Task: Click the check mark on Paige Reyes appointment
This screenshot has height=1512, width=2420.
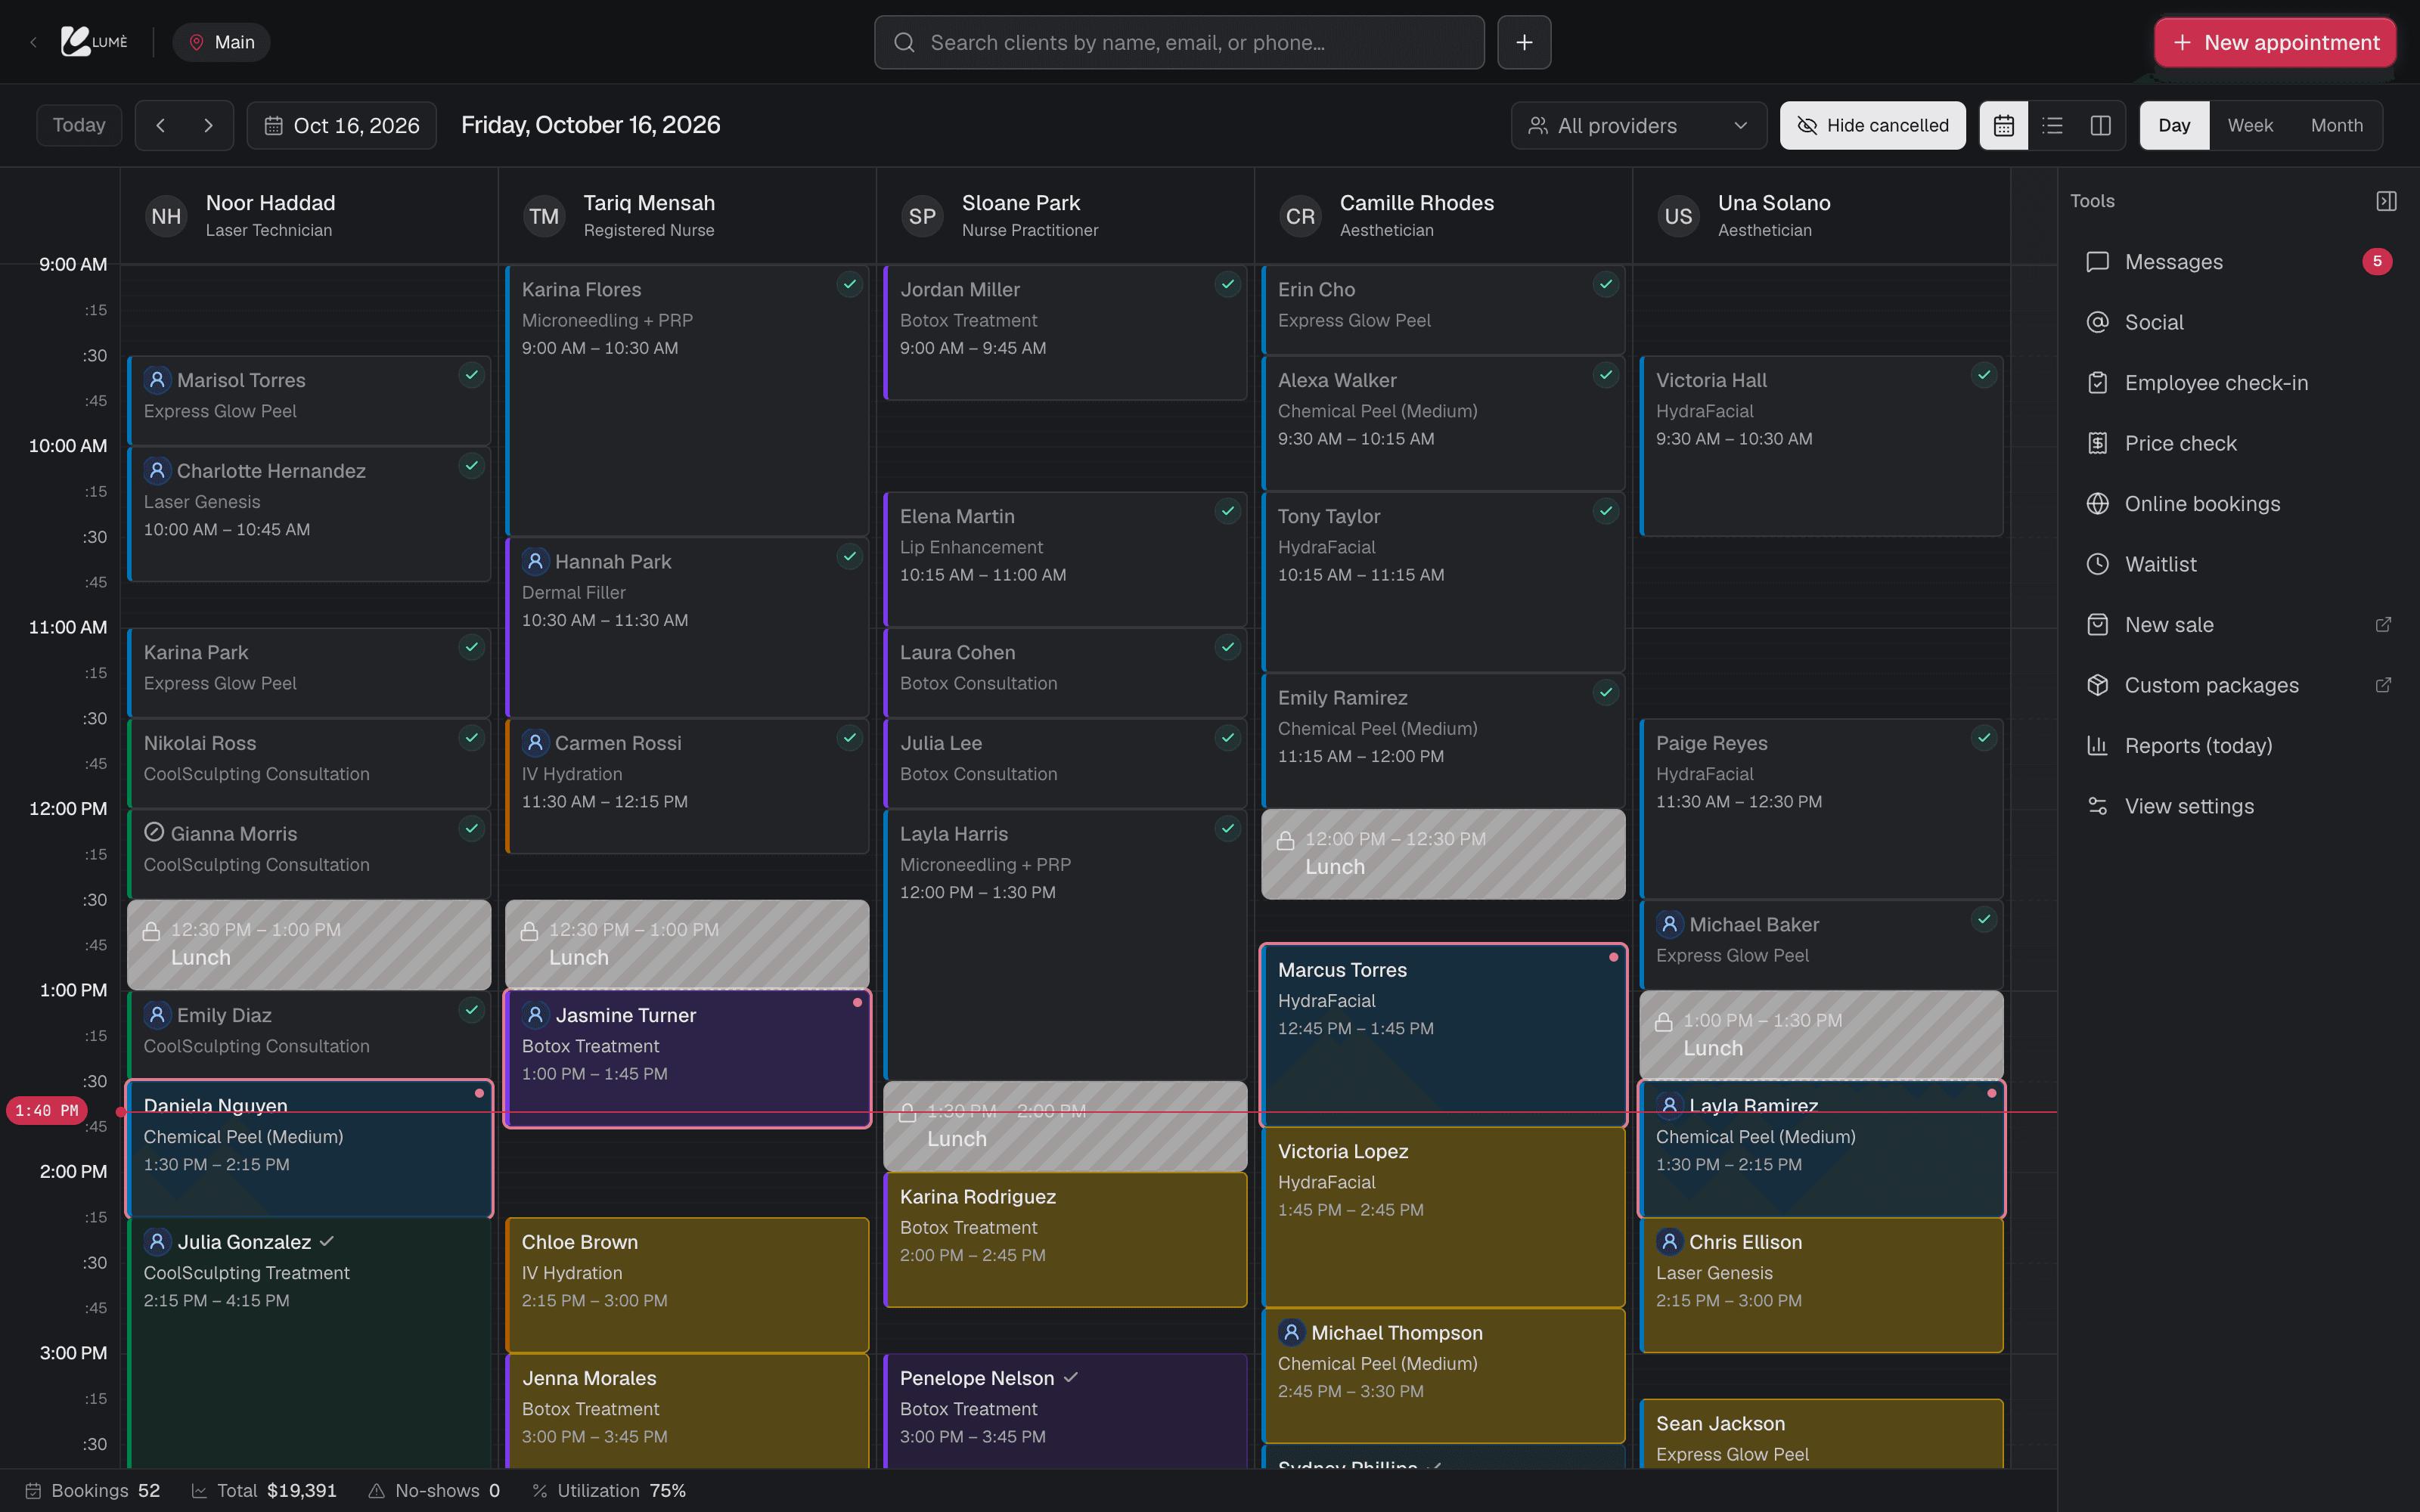Action: click(1983, 739)
